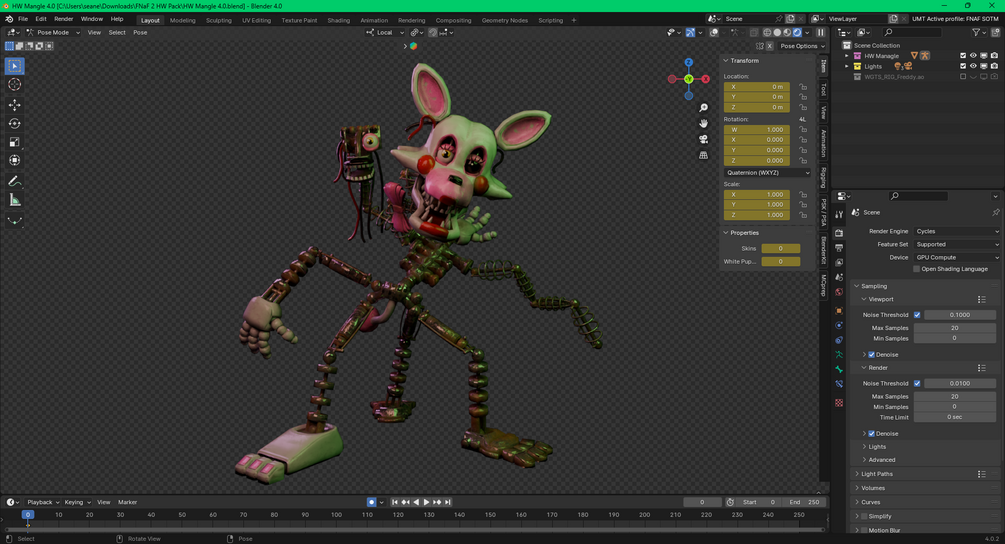This screenshot has height=544, width=1005.
Task: Select the Scale tool
Action: (14, 142)
